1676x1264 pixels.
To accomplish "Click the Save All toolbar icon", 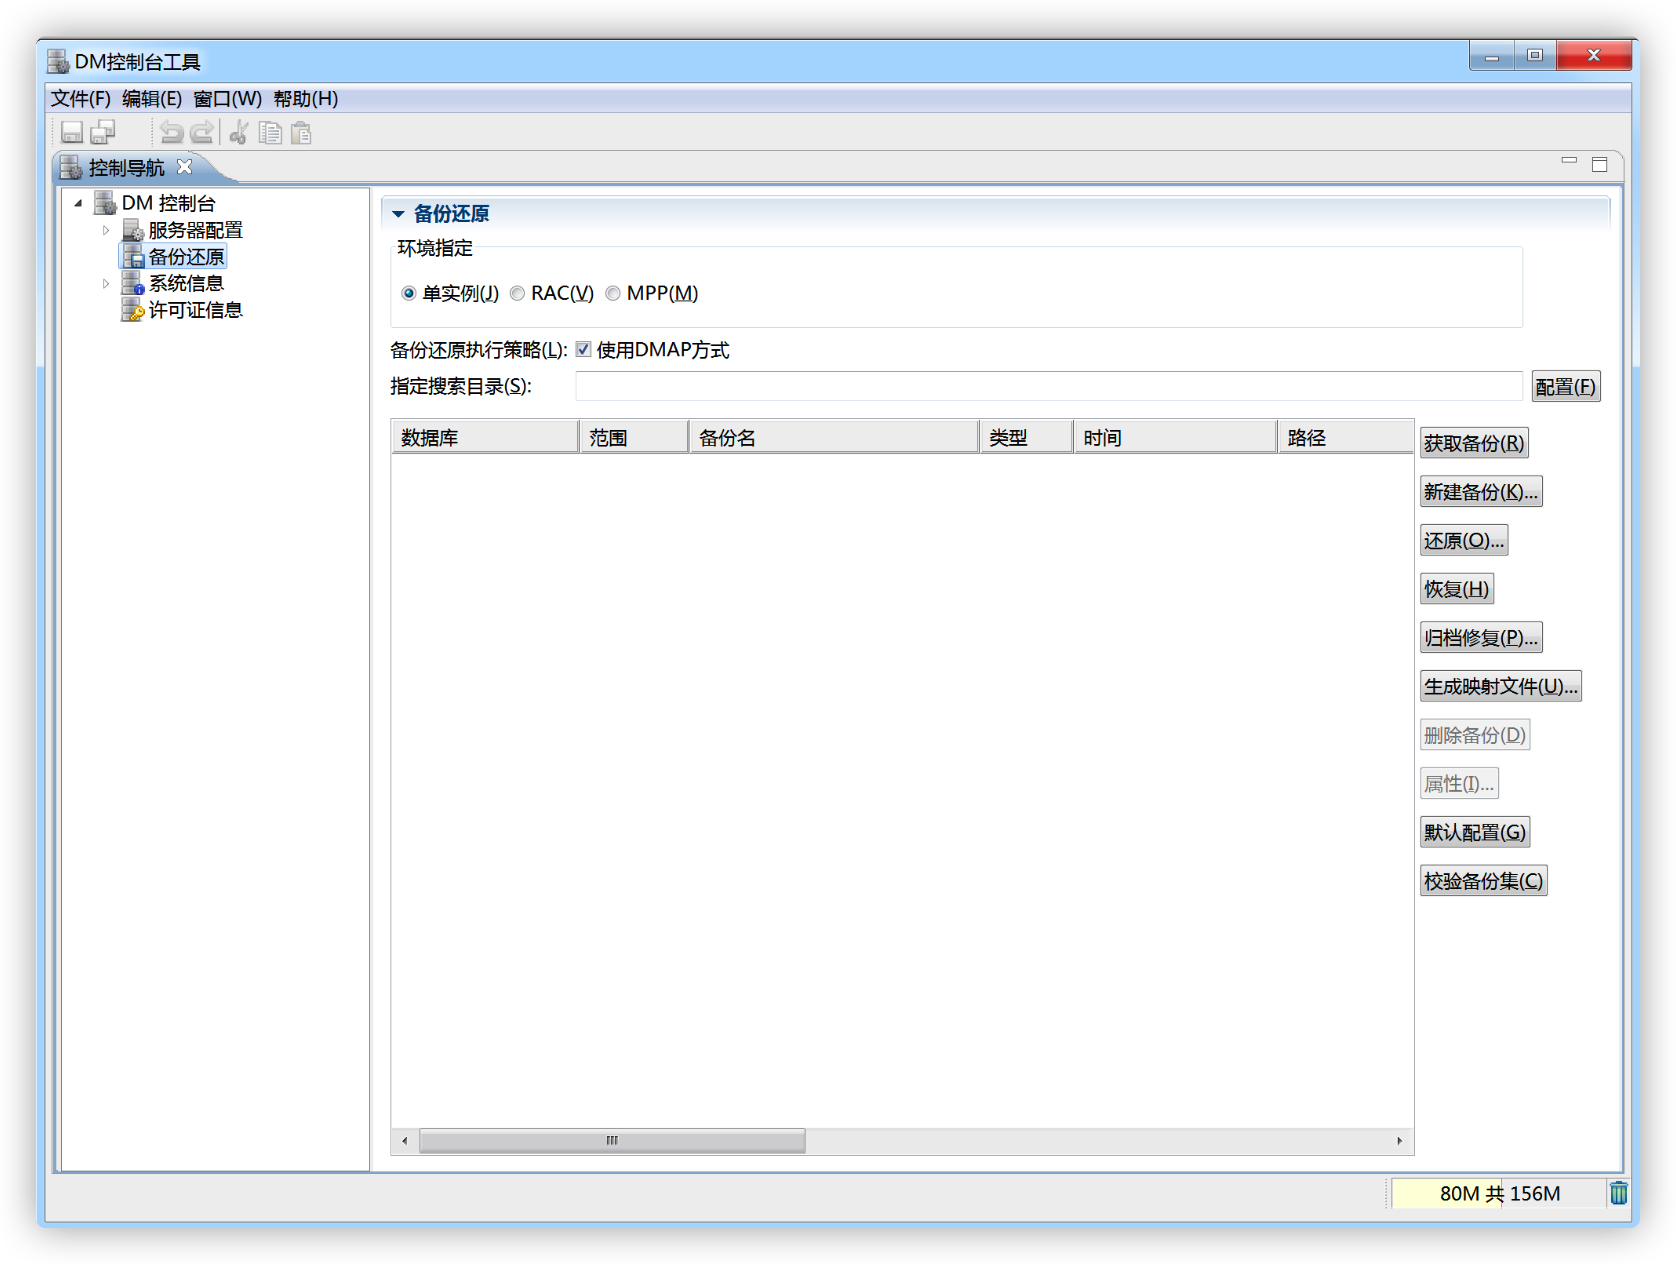I will pyautogui.click(x=103, y=132).
